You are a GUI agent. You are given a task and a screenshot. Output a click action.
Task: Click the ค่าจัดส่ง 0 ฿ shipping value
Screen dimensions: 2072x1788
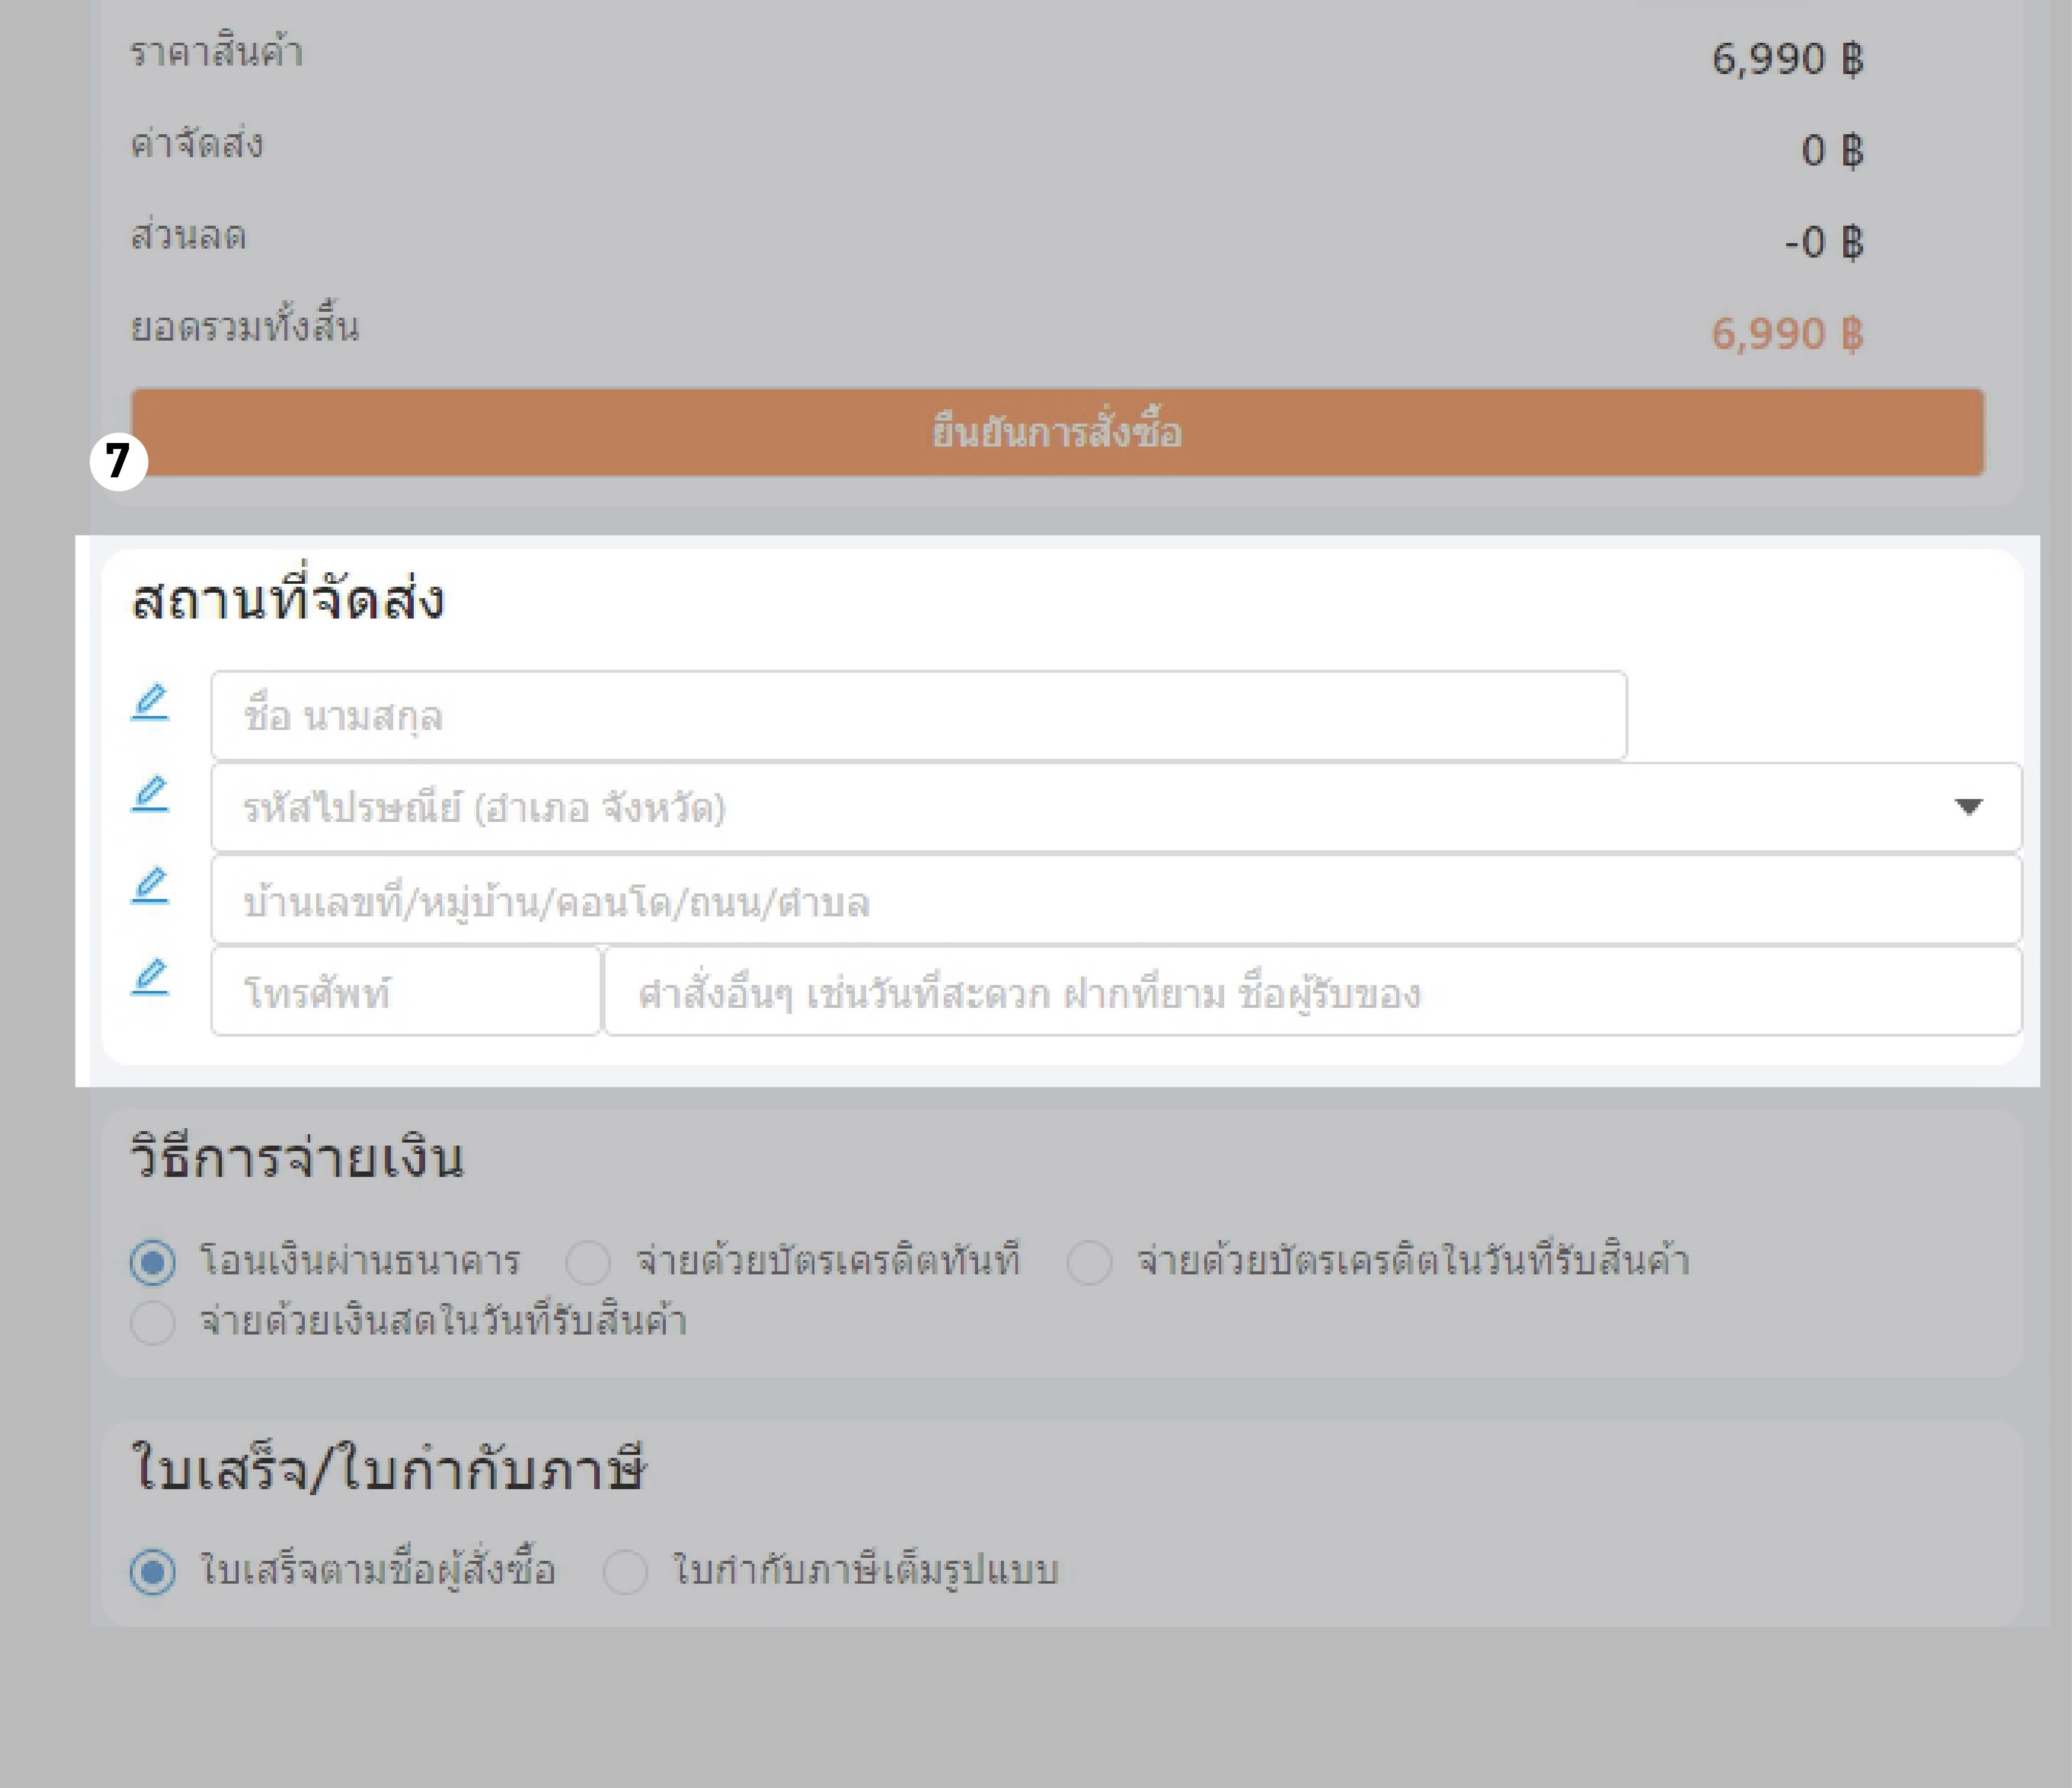click(1832, 150)
